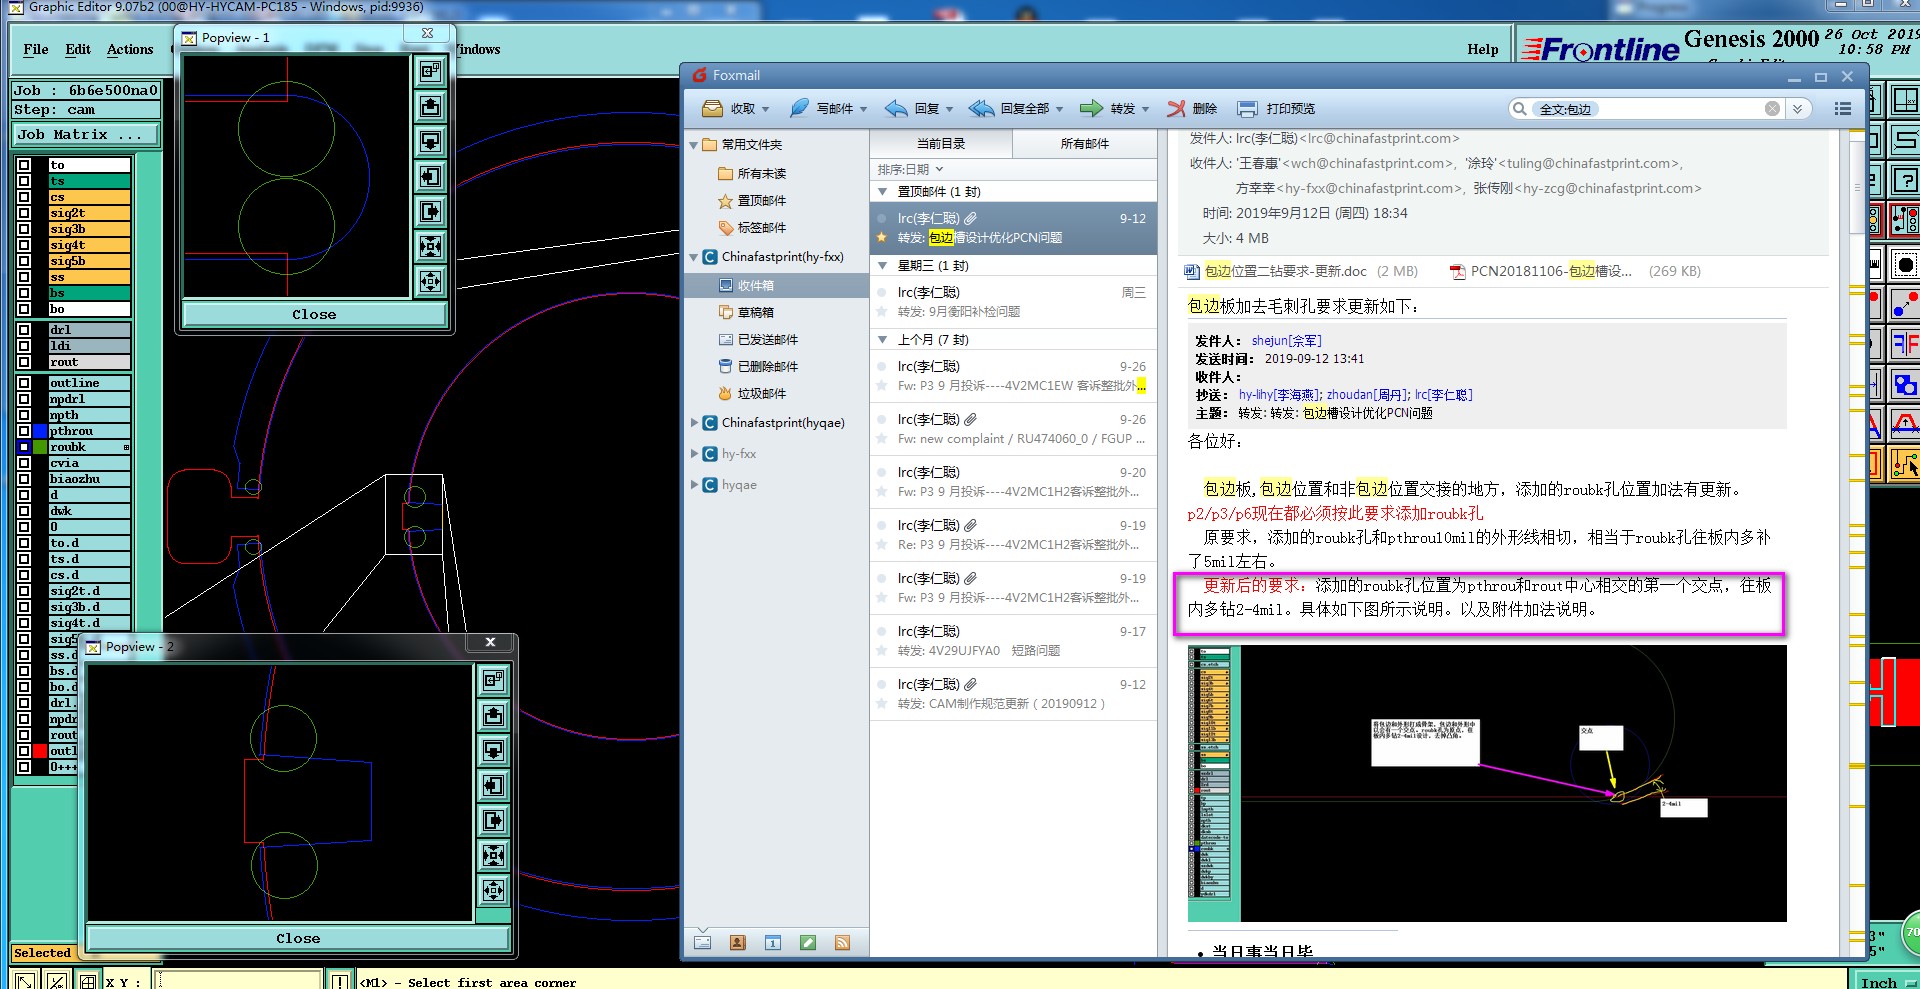Click the RSS feed icon in Foxmail bottom bar

tap(842, 942)
